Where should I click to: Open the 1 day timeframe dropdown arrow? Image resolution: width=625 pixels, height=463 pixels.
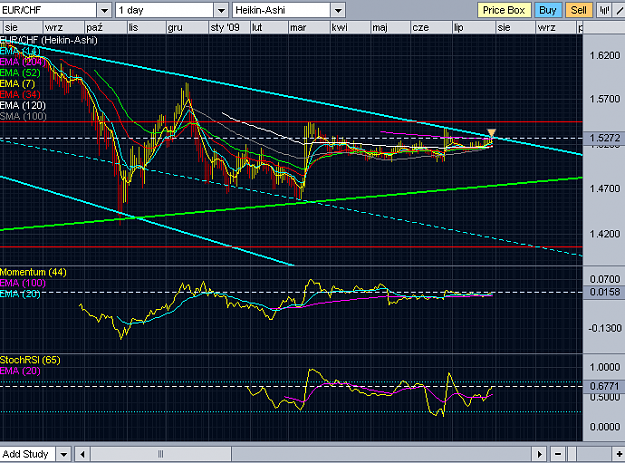[221, 10]
